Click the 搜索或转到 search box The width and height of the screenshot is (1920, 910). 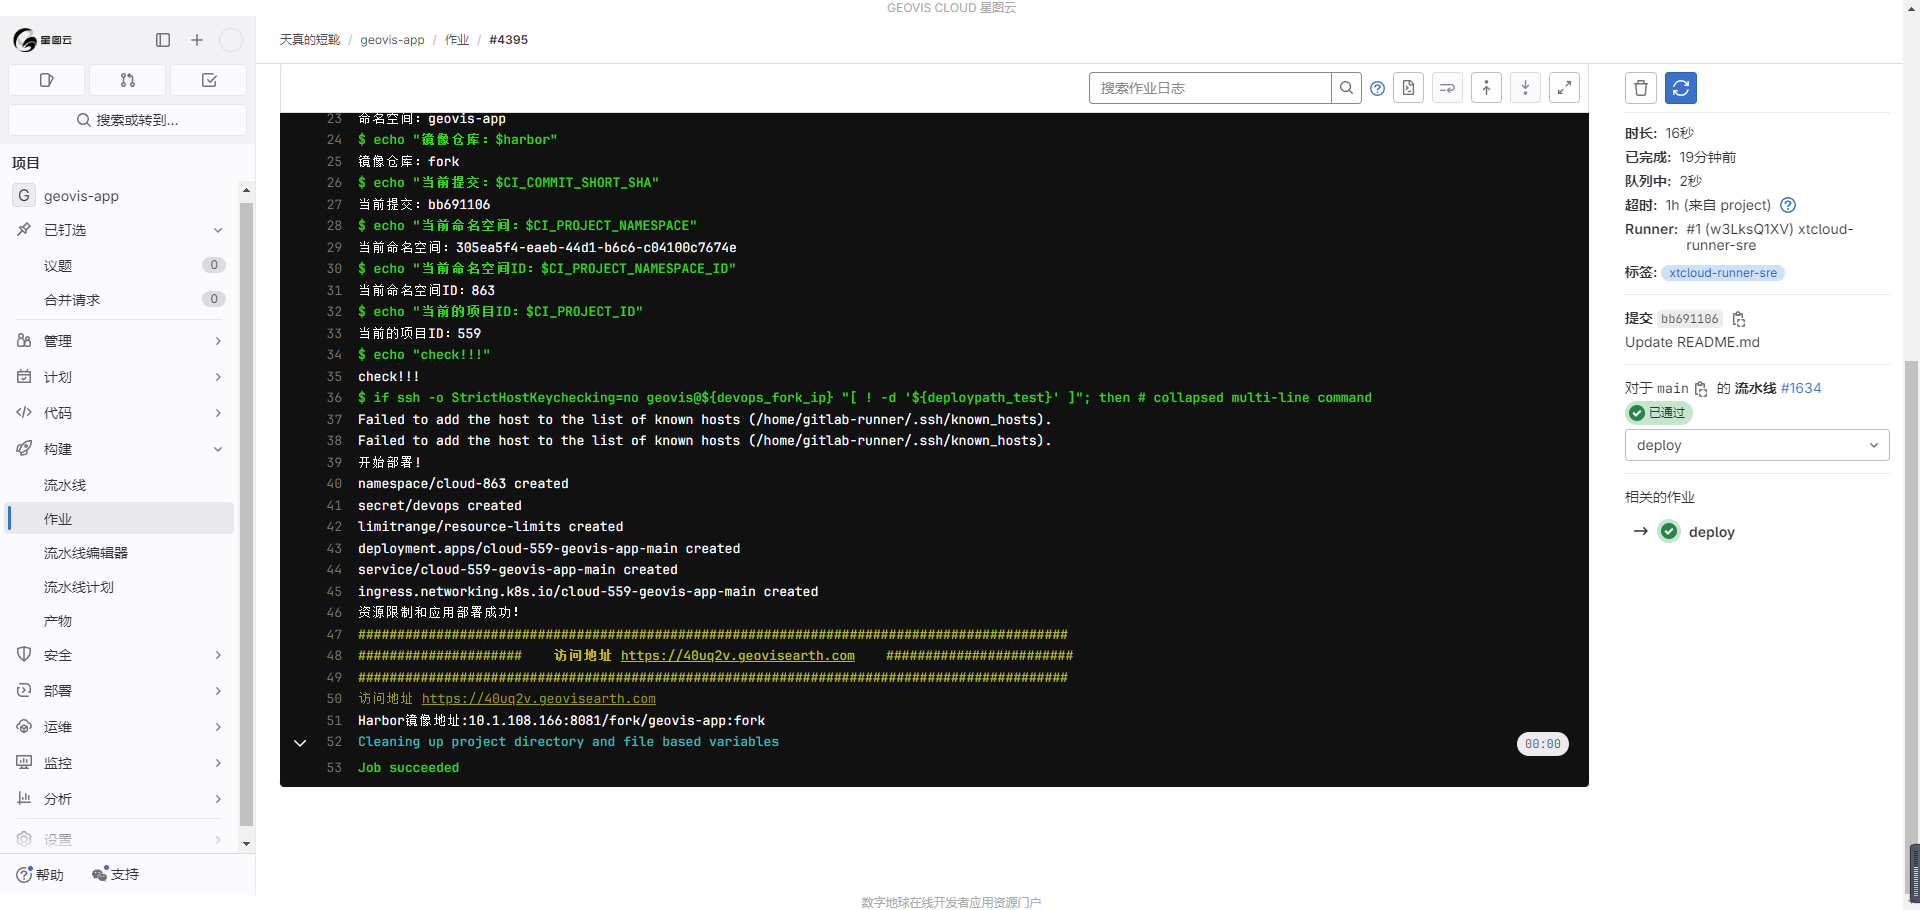coord(127,120)
